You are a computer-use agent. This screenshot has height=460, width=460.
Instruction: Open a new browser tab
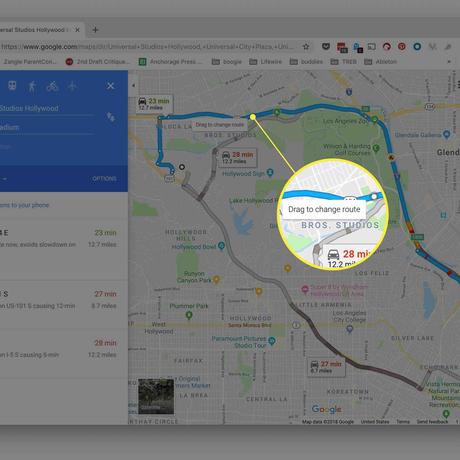pyautogui.click(x=95, y=30)
